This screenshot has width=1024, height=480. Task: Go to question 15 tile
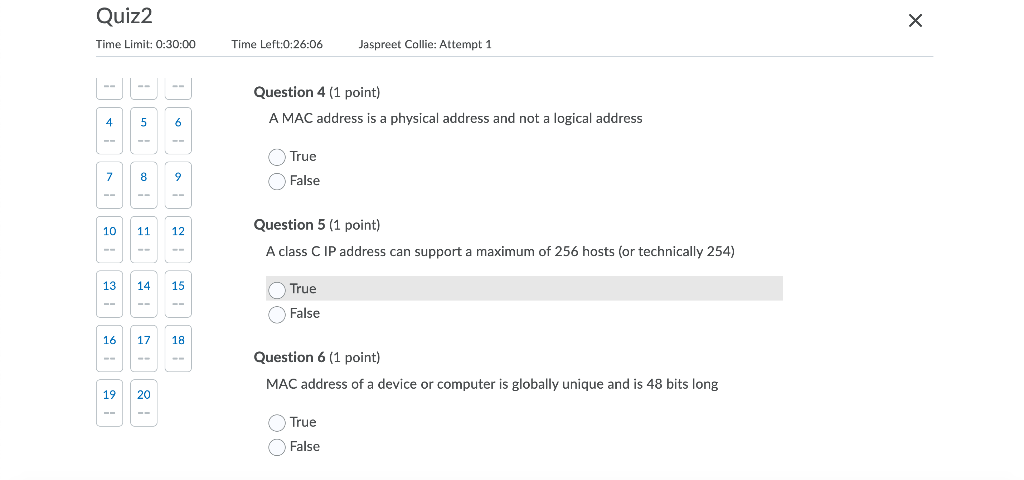[x=178, y=293]
